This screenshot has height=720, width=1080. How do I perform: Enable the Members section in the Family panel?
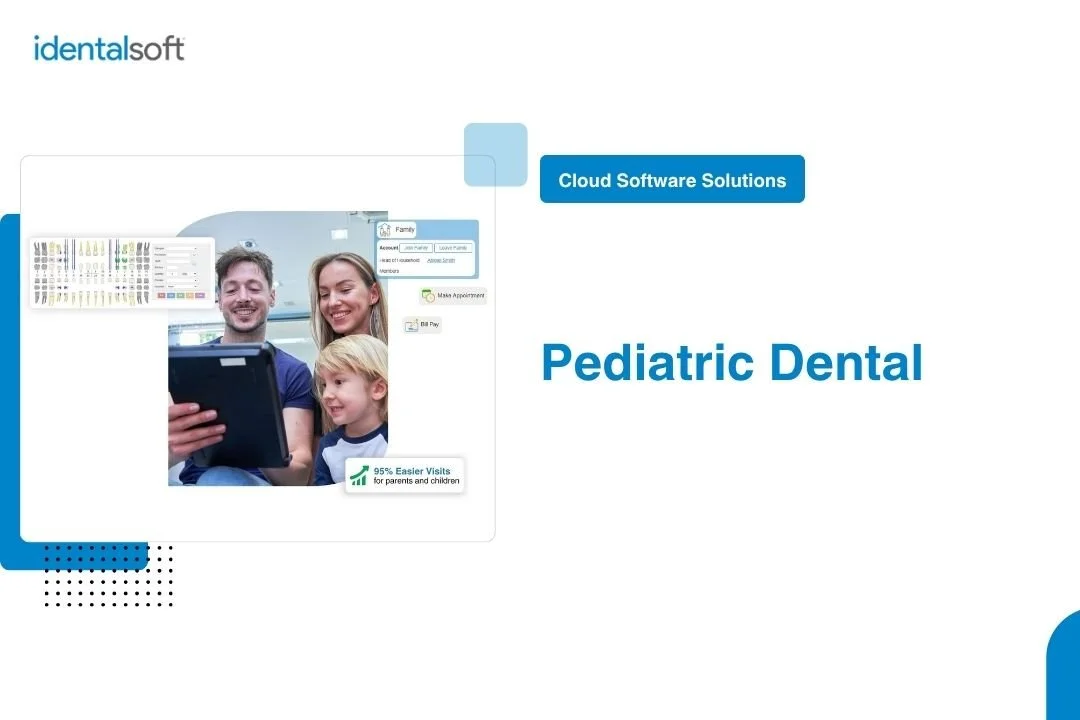click(390, 271)
